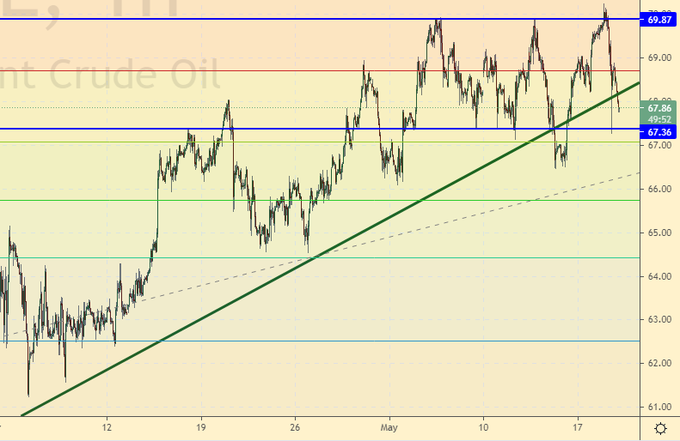Select the upper blue horizontal line at 69.87

[300, 20]
